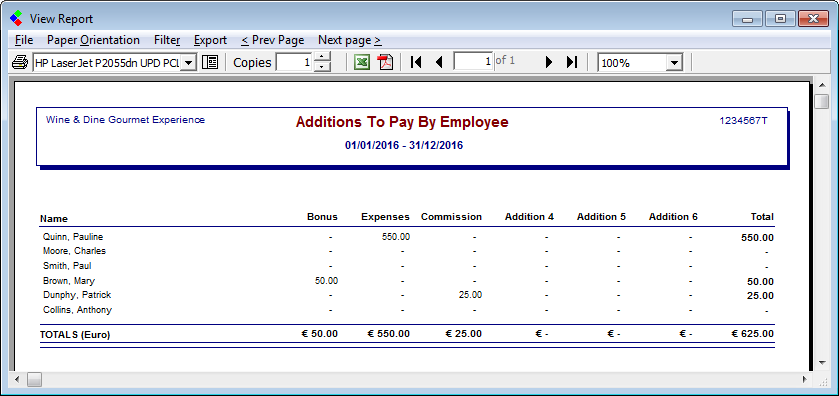Export report to Excel icon

[362, 63]
